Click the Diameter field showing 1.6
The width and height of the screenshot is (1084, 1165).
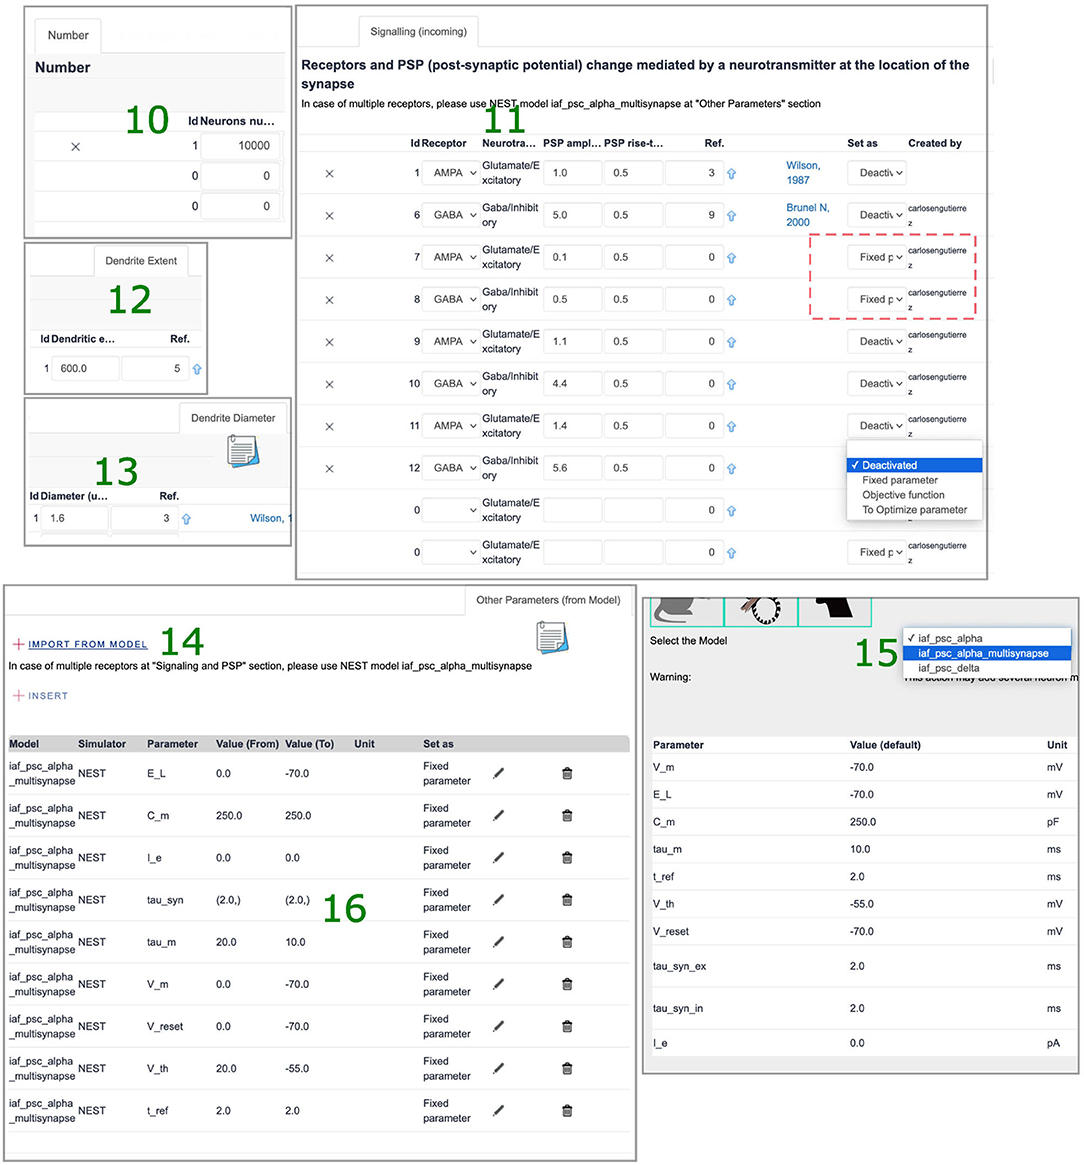[x=74, y=519]
